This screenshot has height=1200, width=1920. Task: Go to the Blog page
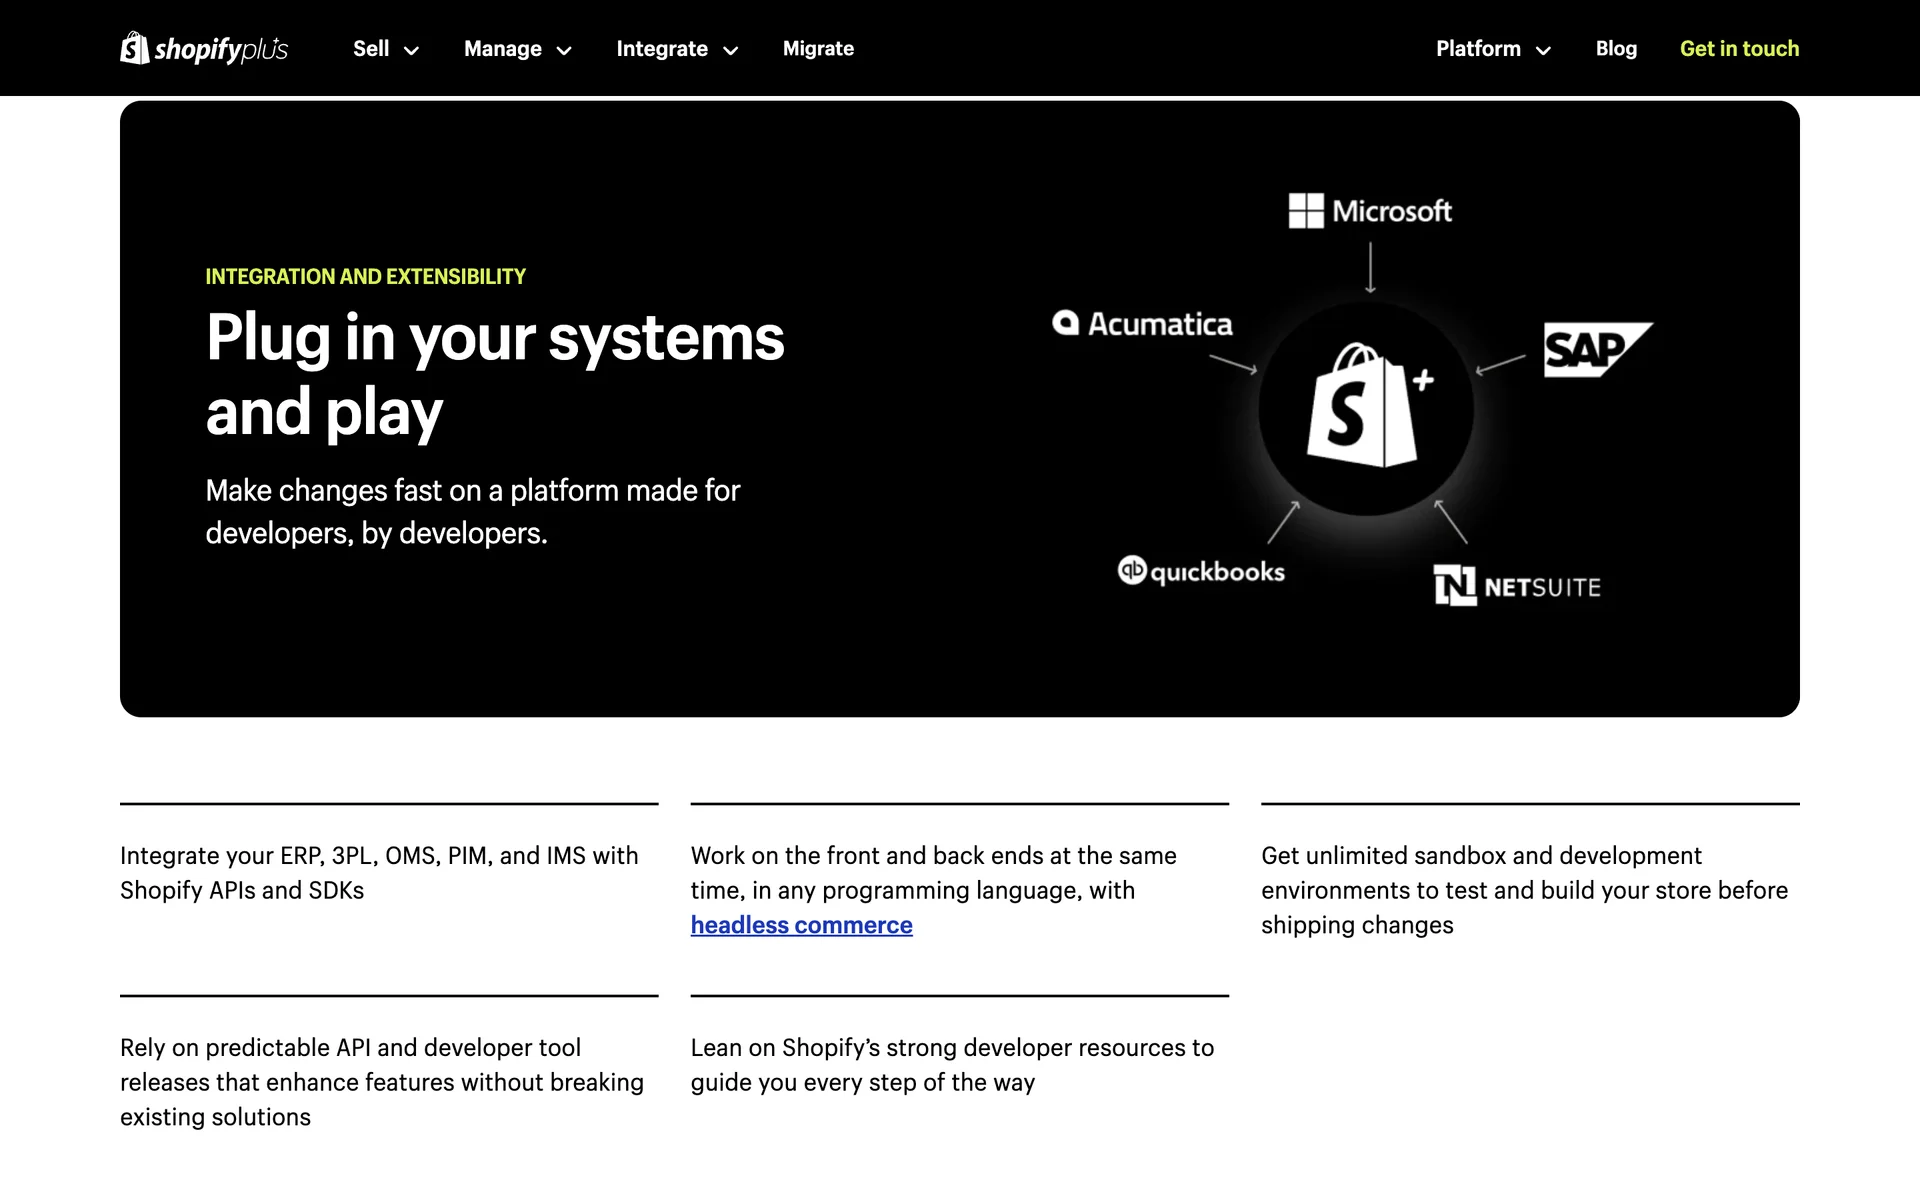point(1616,49)
